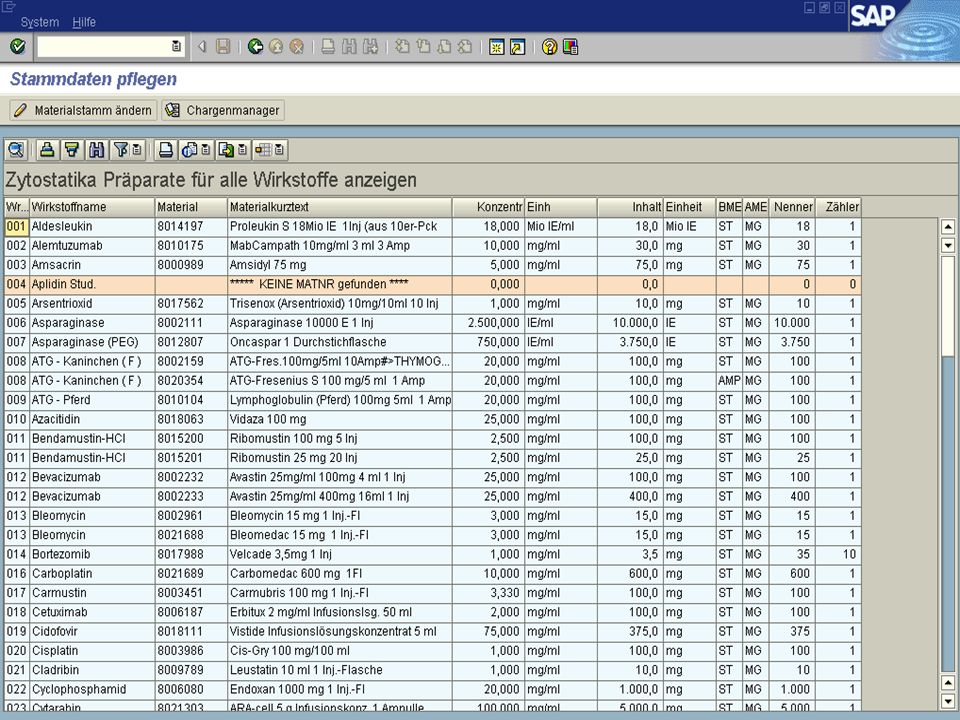
Task: Sort ascending using the list toolbar icon
Action: point(47,150)
